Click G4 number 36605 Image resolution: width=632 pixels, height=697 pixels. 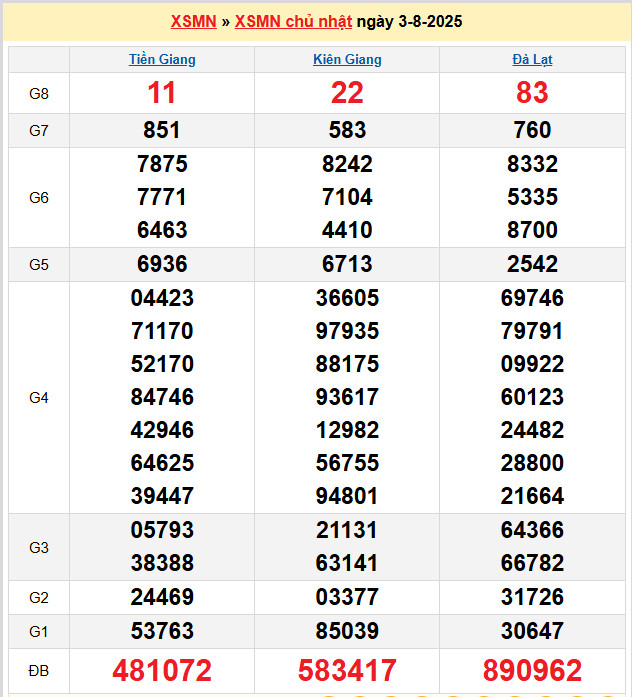click(347, 298)
